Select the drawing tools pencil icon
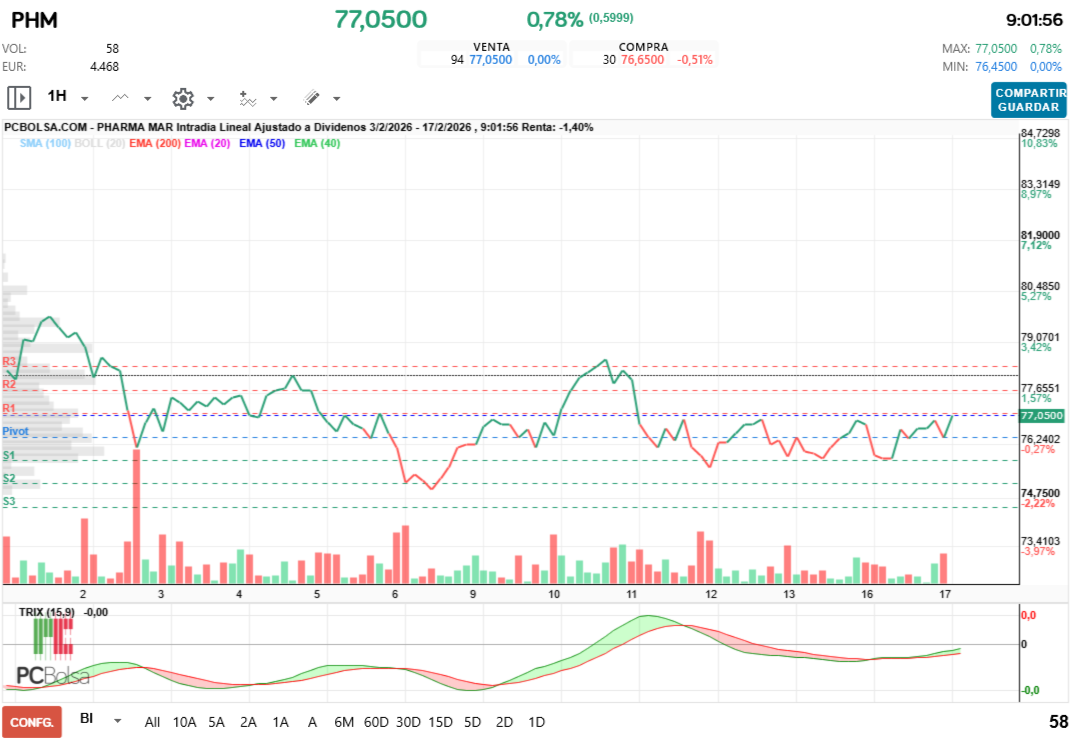 click(313, 97)
